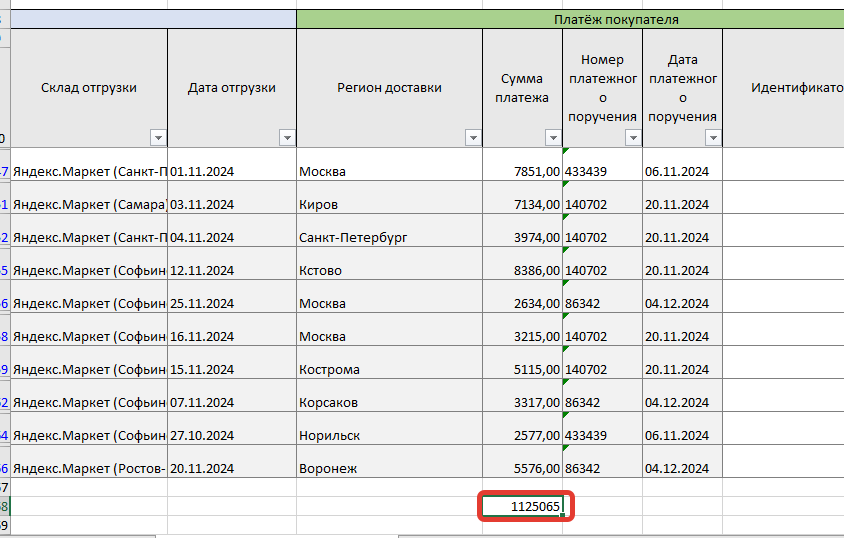This screenshot has height=538, width=844.
Task: Select the Регион доставки header cell
Action: click(x=390, y=88)
